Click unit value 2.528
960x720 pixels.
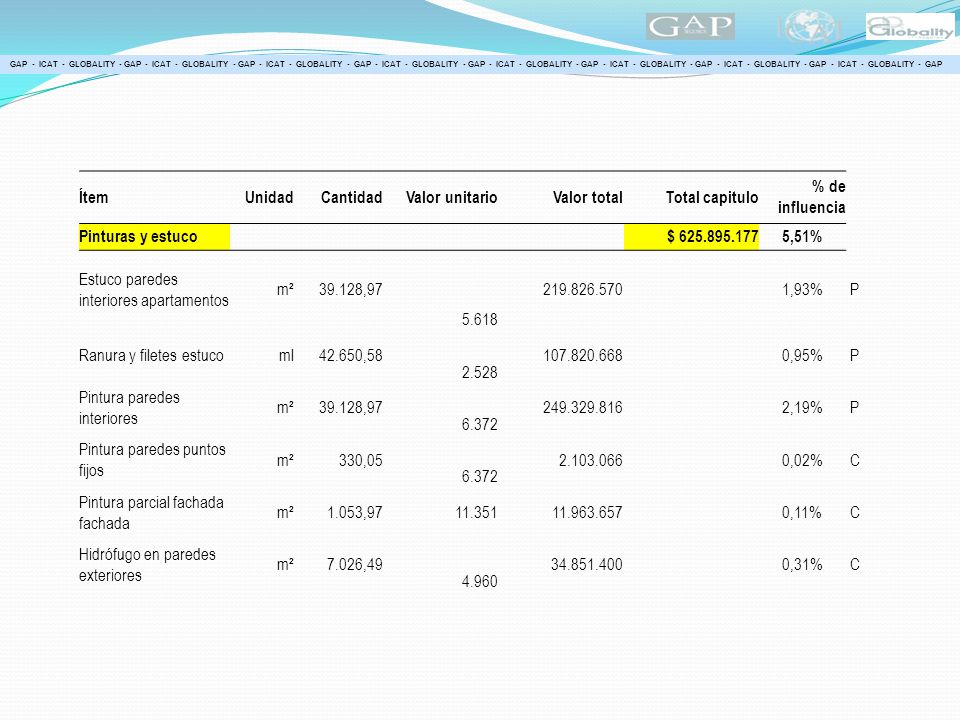pyautogui.click(x=479, y=372)
